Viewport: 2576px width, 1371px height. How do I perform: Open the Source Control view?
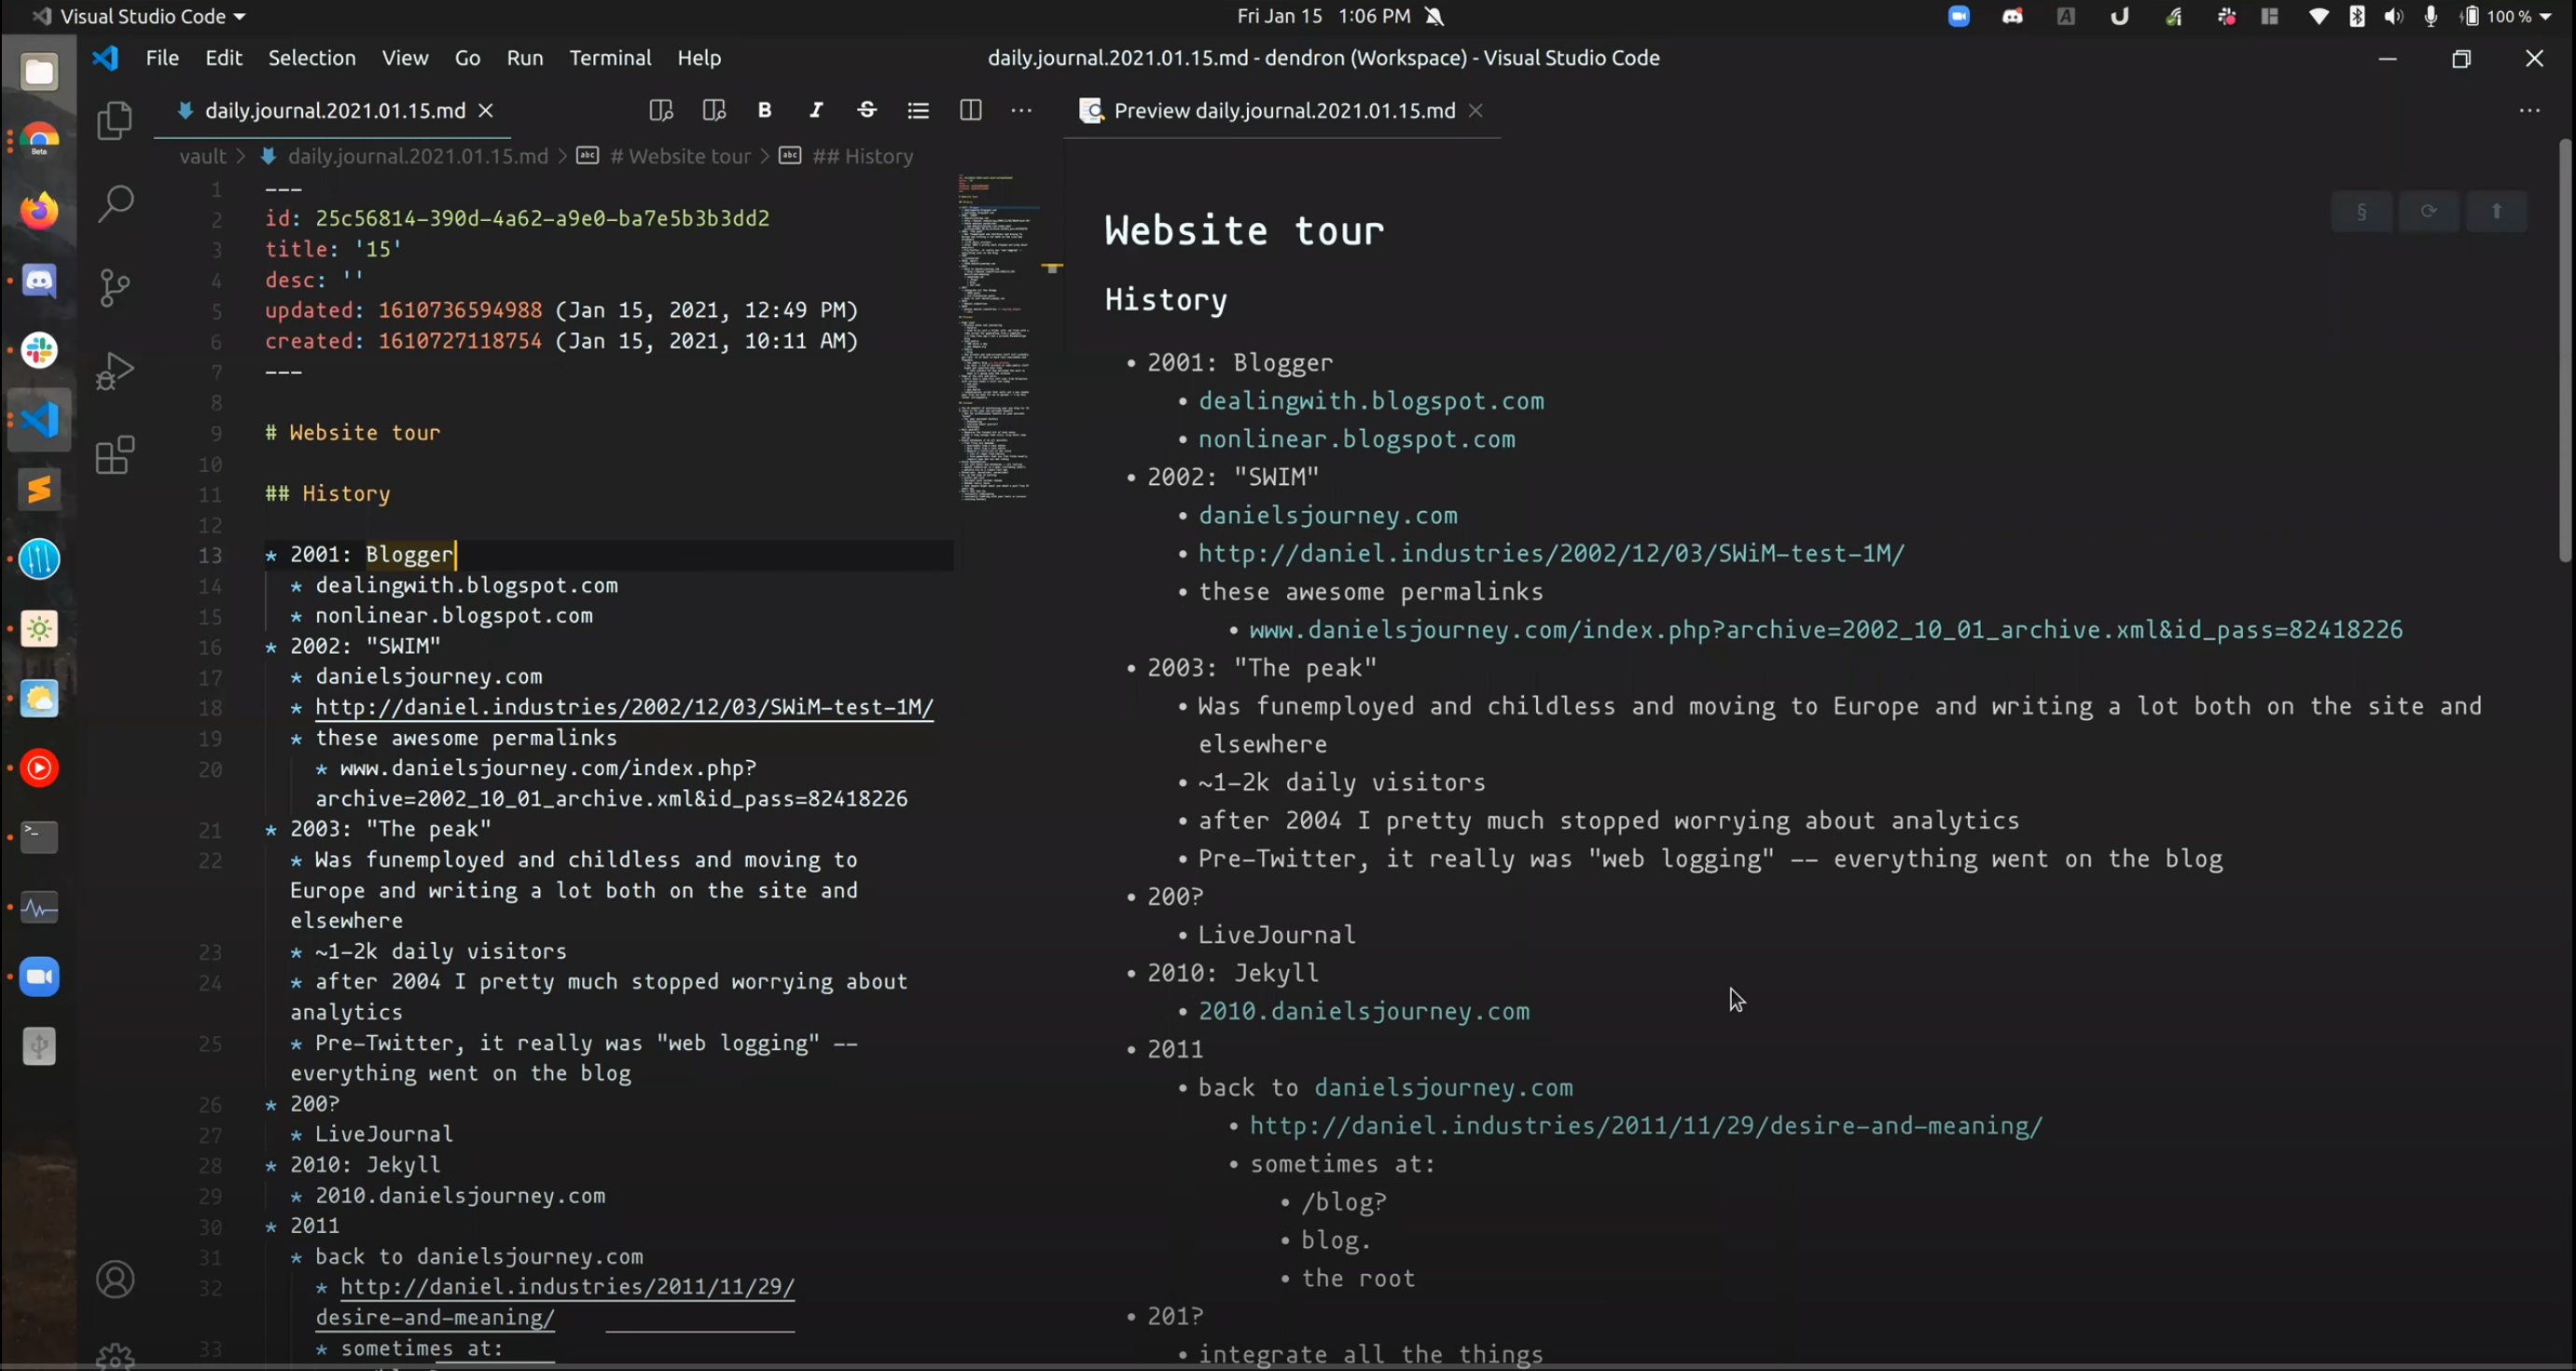coord(115,288)
